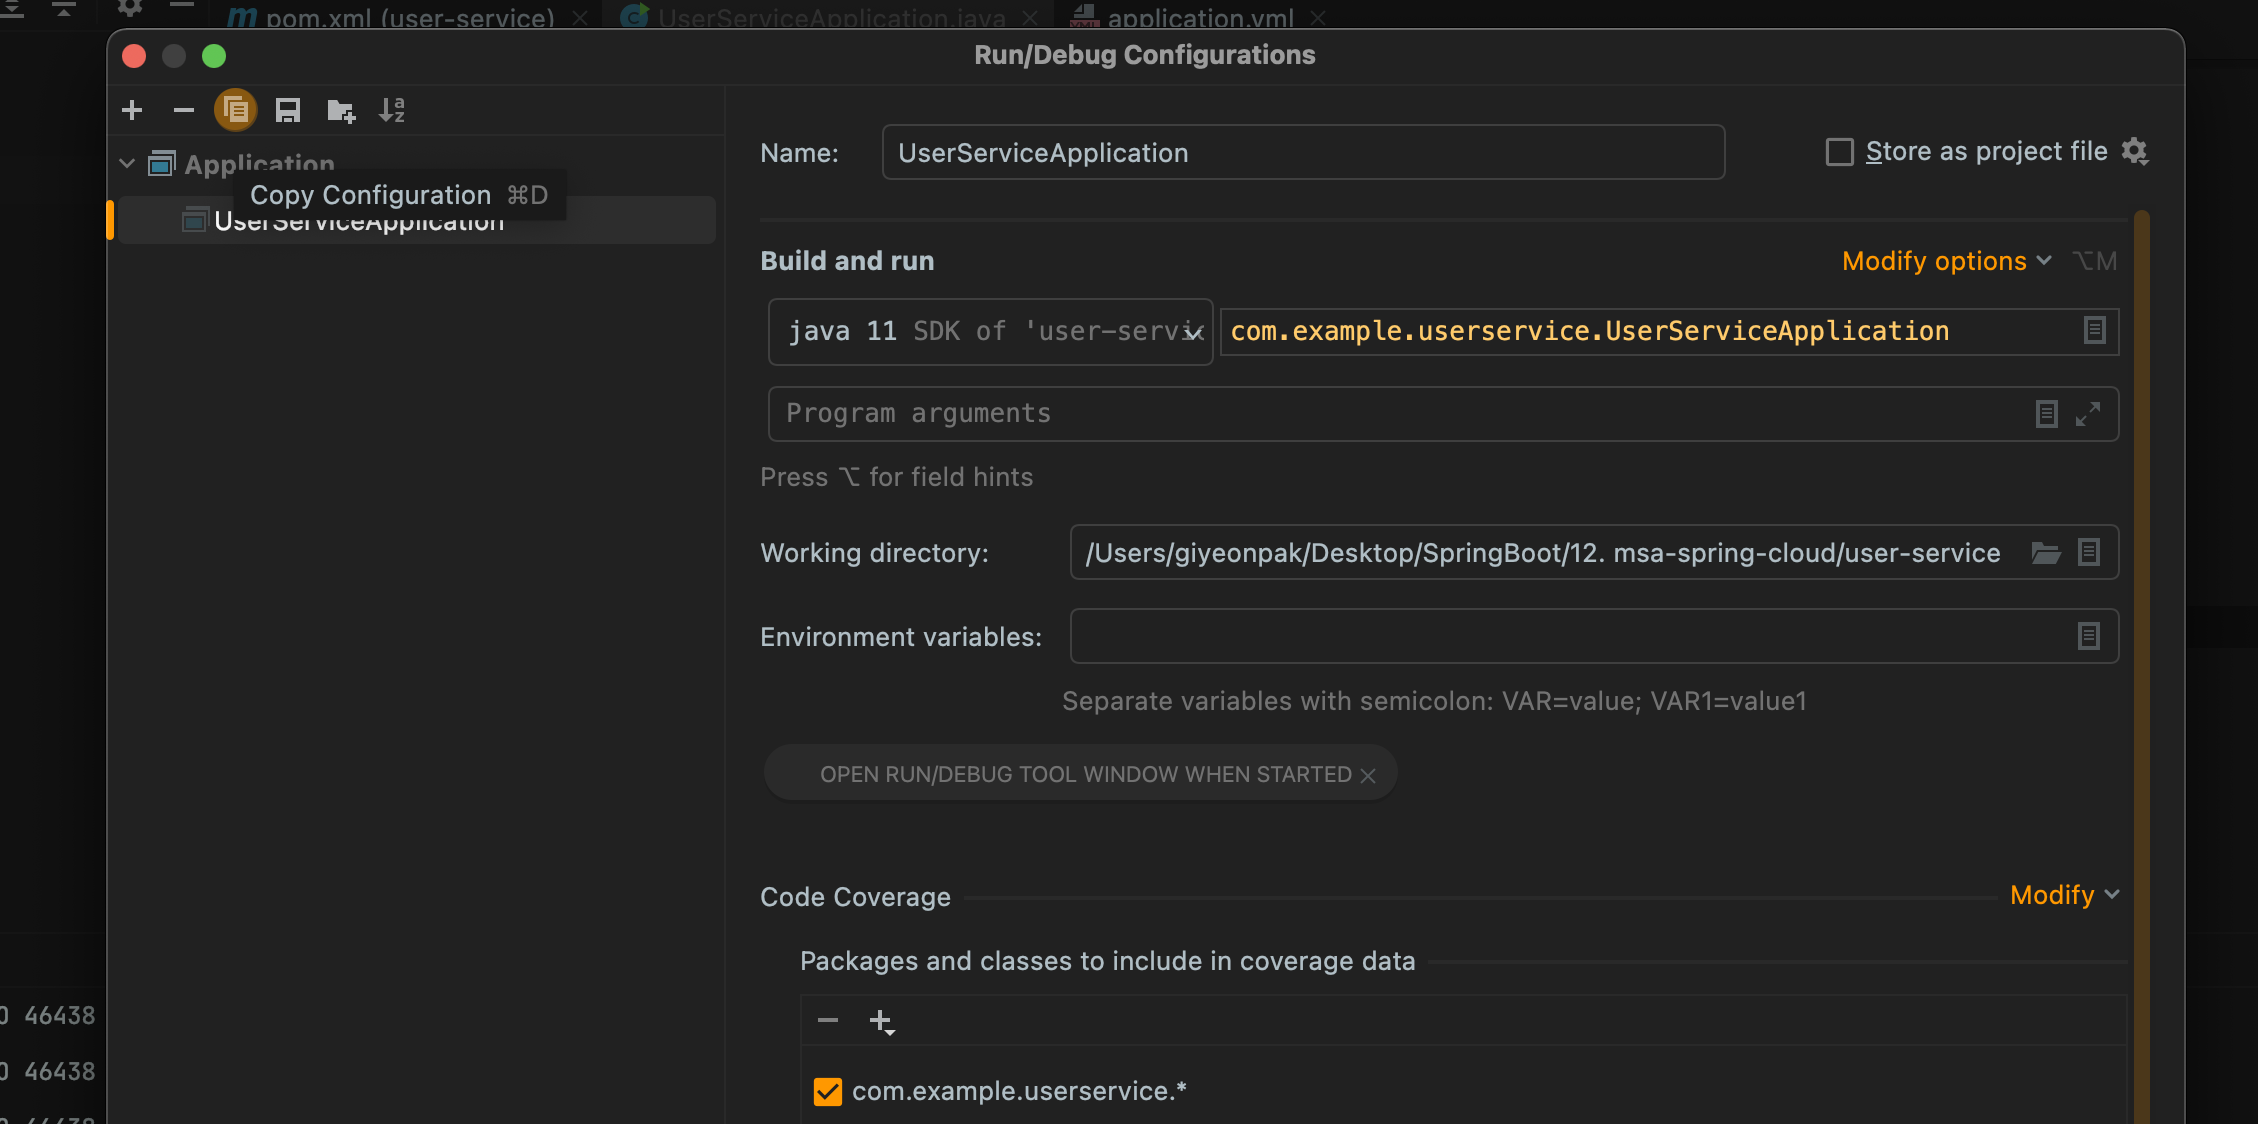Open the store-as-project-file gear settings

tap(2135, 151)
